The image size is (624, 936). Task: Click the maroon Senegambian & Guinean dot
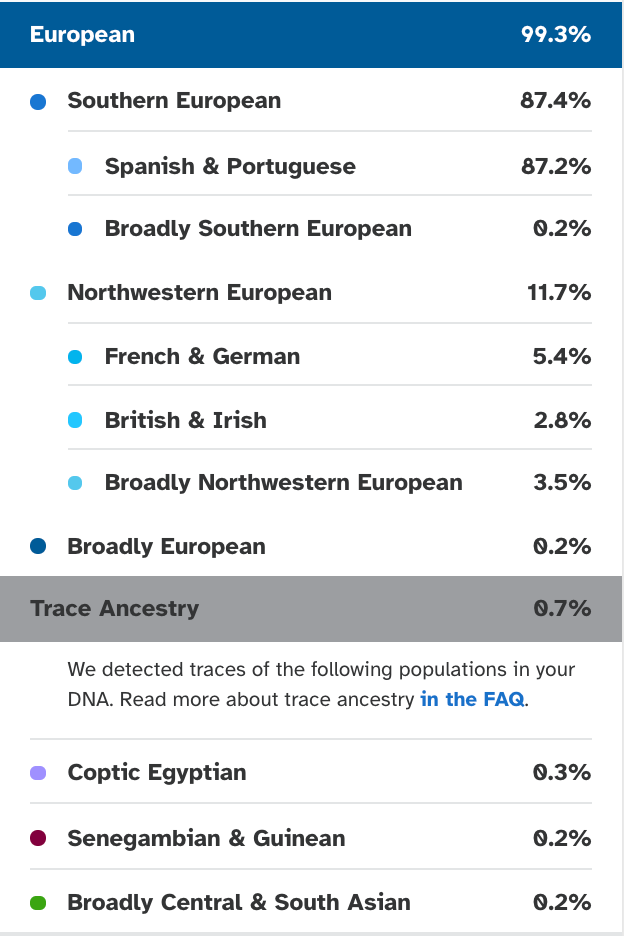tap(38, 838)
